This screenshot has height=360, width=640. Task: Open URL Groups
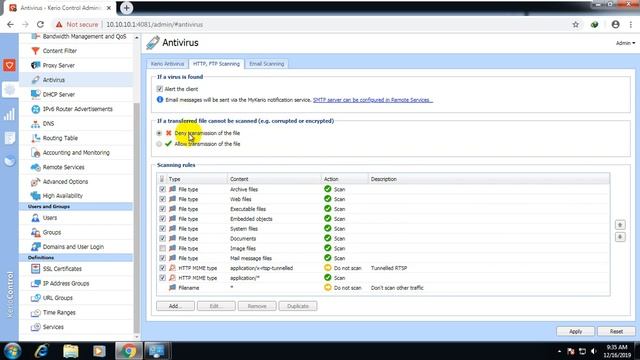coord(58,298)
